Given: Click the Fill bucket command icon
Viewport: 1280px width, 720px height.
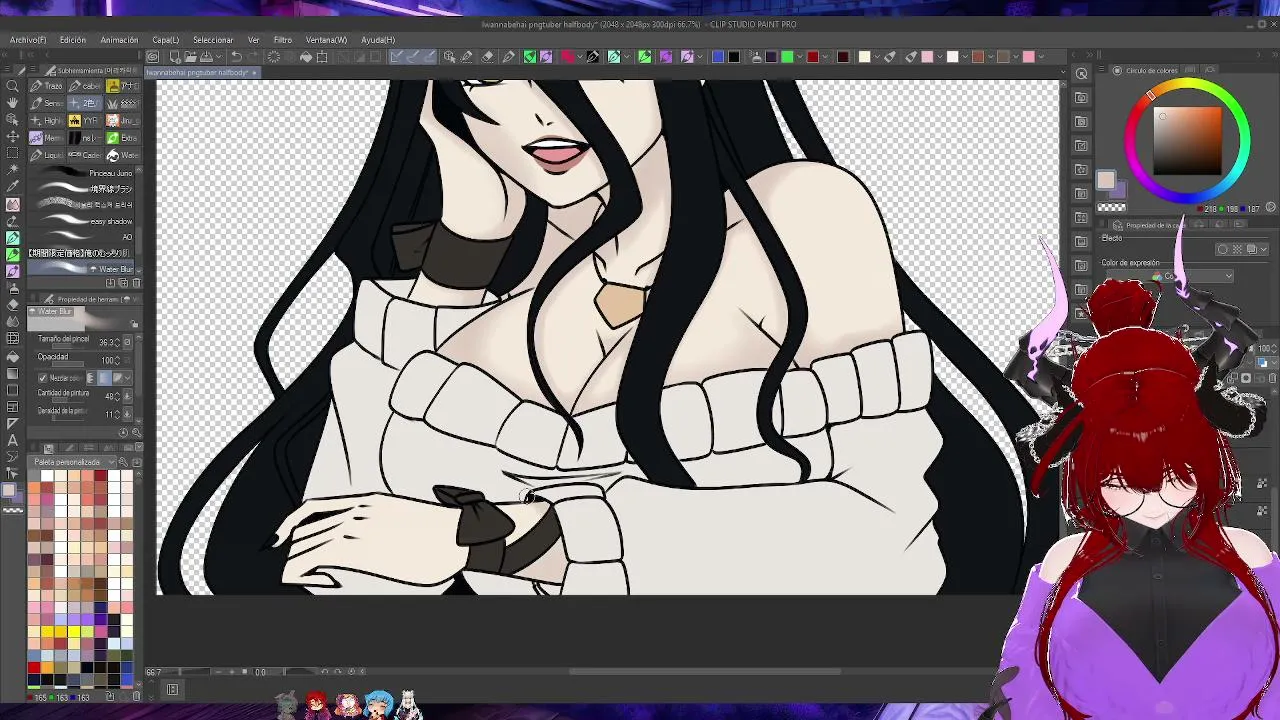Looking at the screenshot, I should [x=306, y=57].
